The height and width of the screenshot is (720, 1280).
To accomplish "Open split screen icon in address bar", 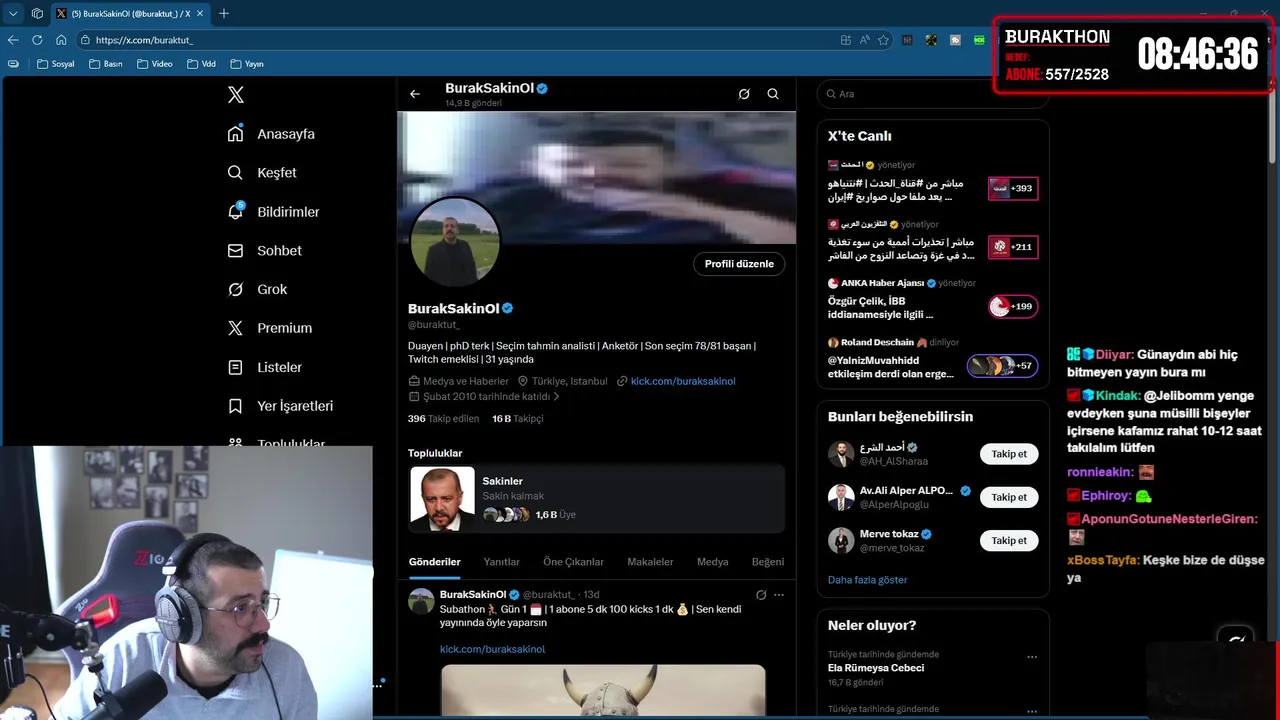I will [x=846, y=40].
